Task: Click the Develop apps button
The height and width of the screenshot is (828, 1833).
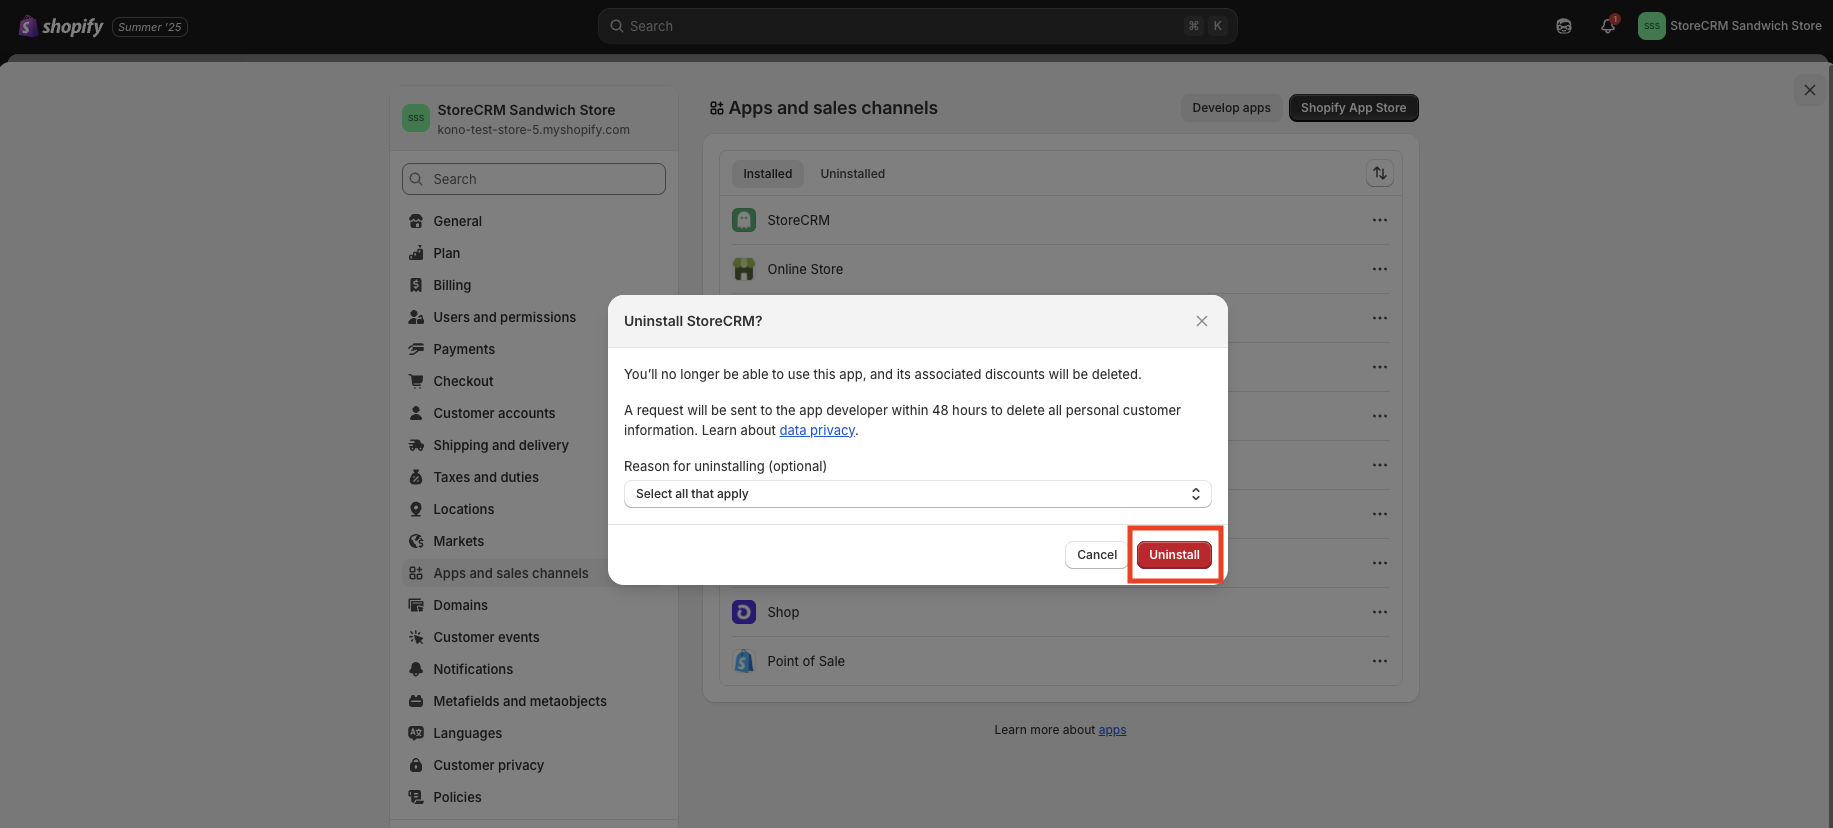Action: coord(1231,108)
